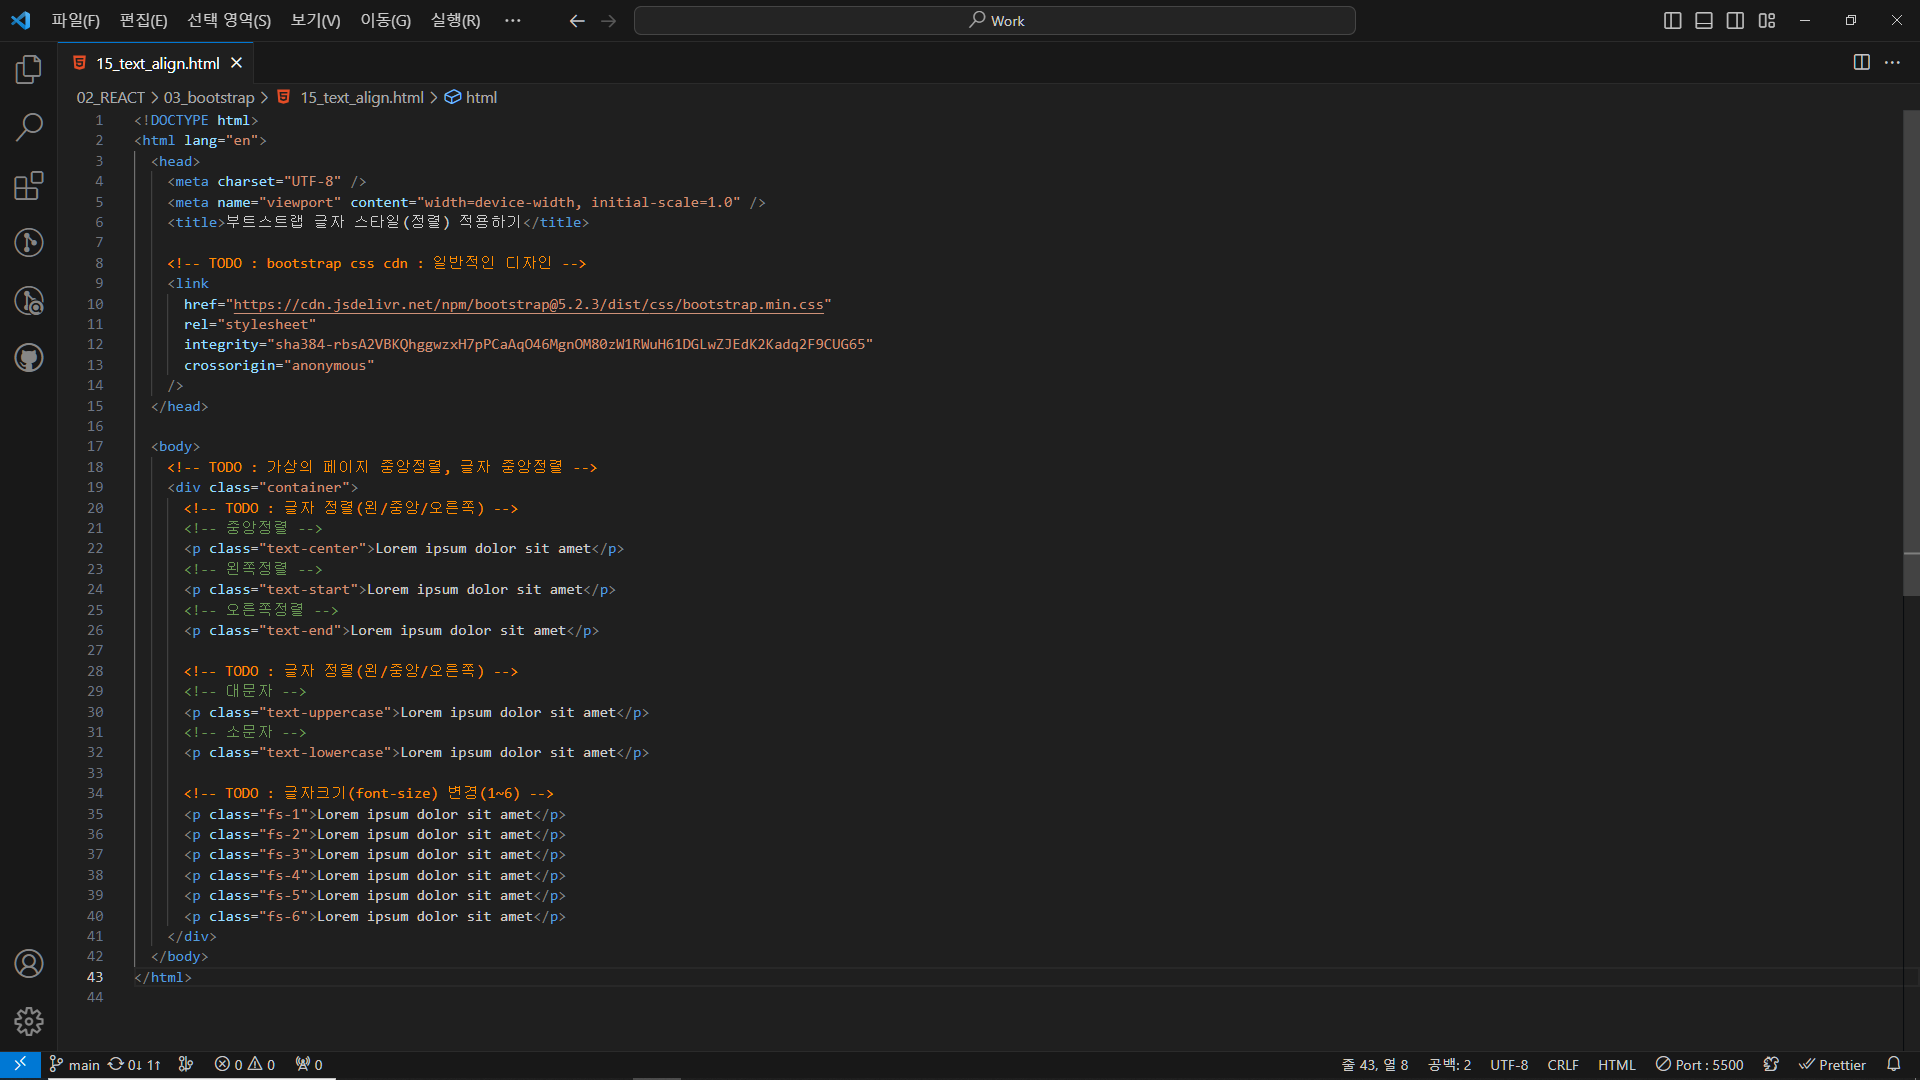Click the HTML language mode button
The image size is (1920, 1080).
click(x=1616, y=1064)
